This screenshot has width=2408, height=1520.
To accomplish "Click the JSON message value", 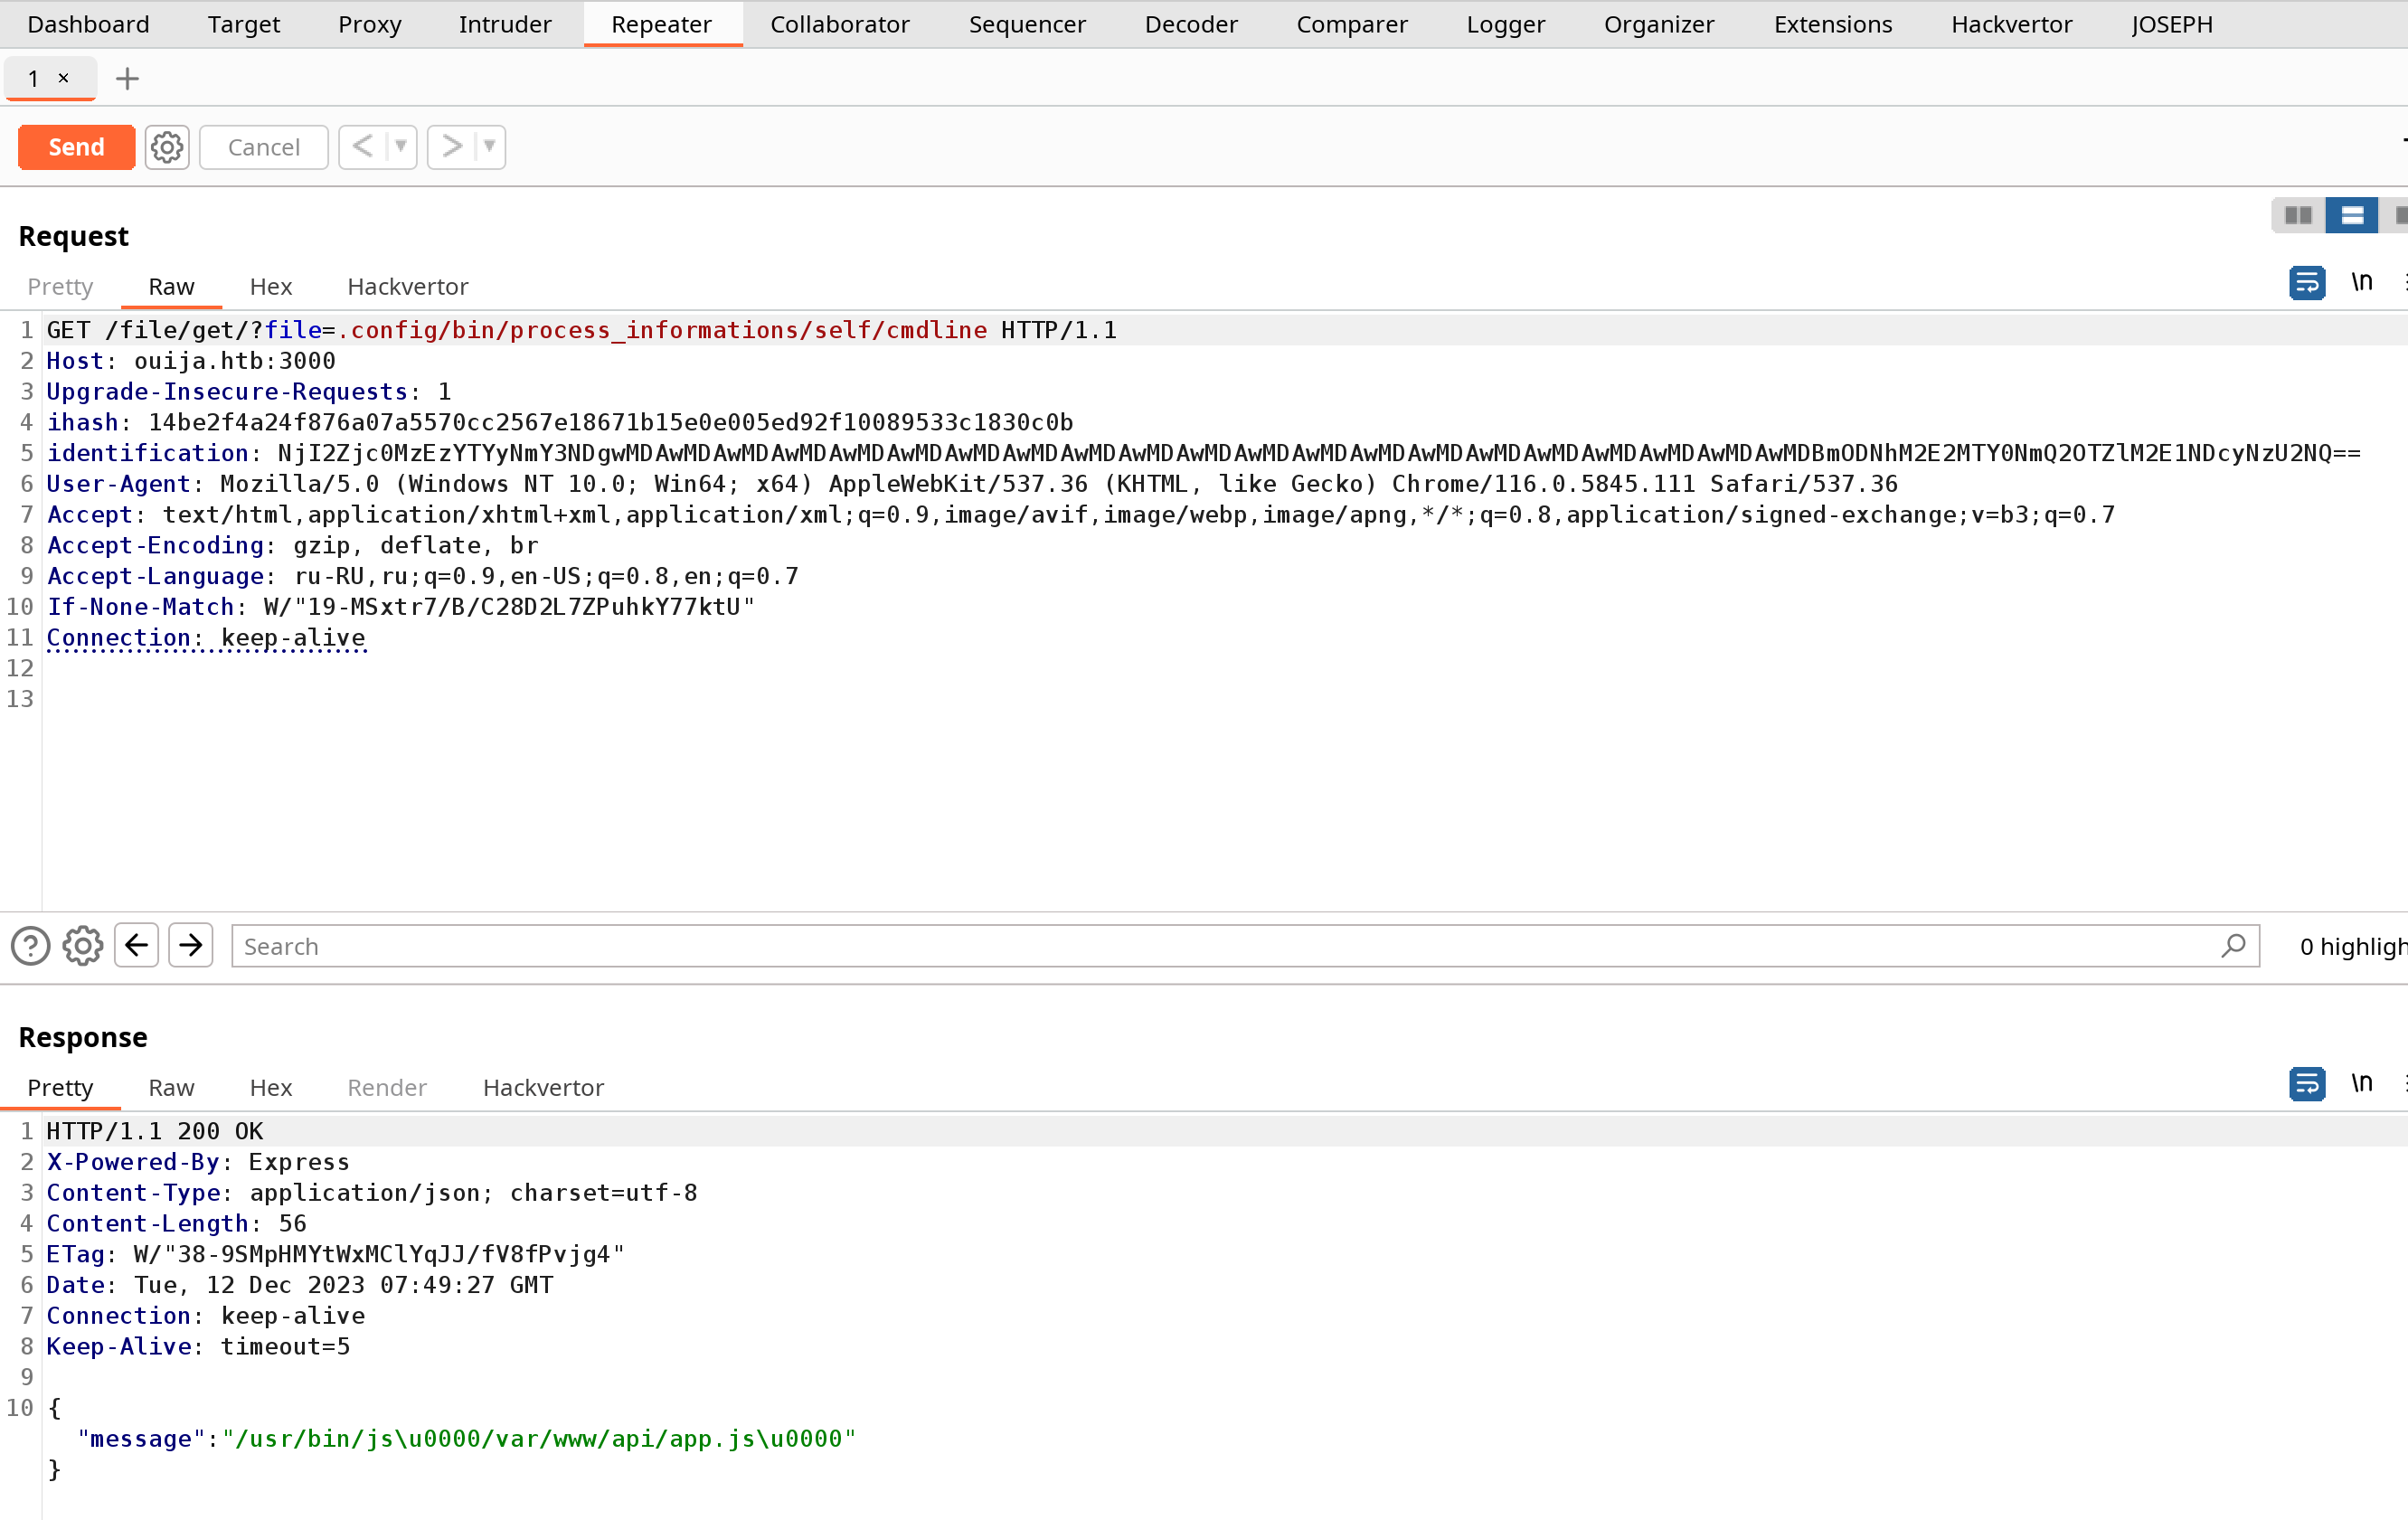I will (x=540, y=1440).
